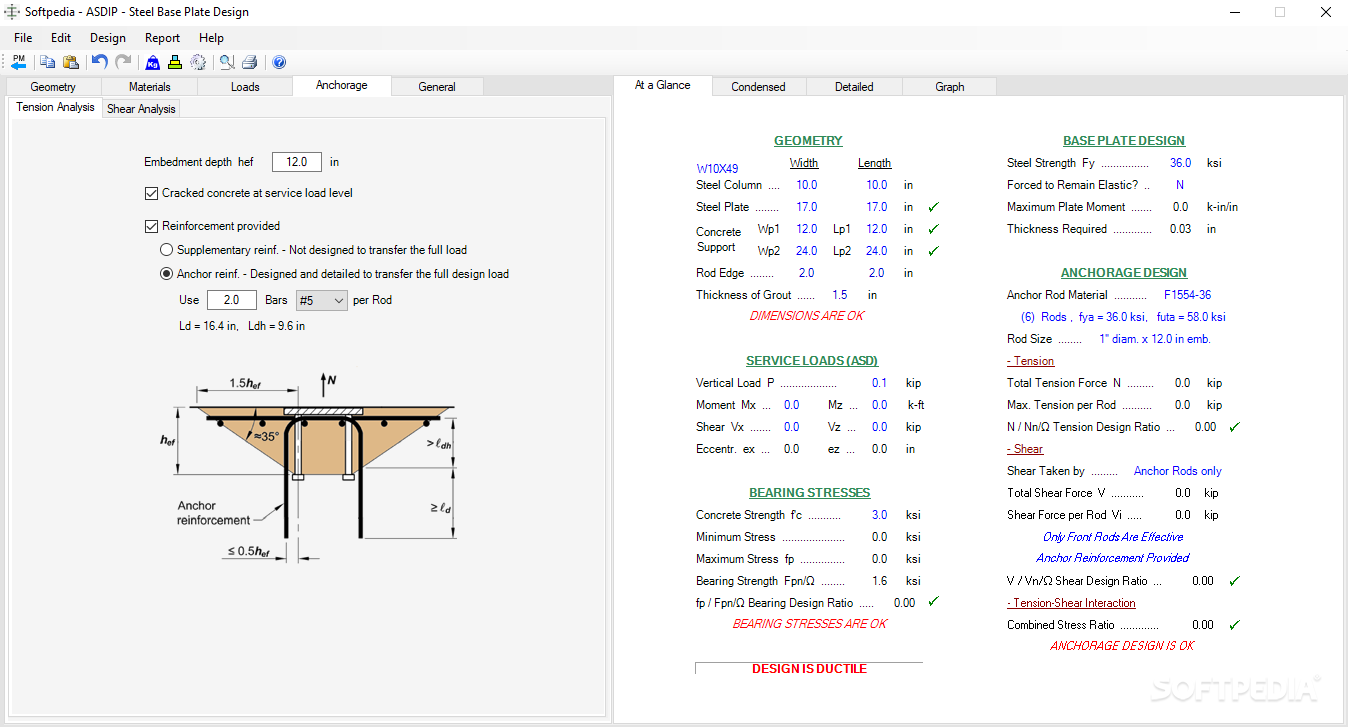
Task: Click the SERVICE LOADS (ASD) heading
Action: point(812,361)
